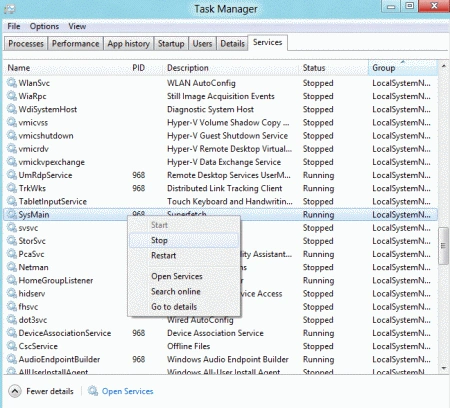
Task: Switch to the Startup tab
Action: [171, 44]
